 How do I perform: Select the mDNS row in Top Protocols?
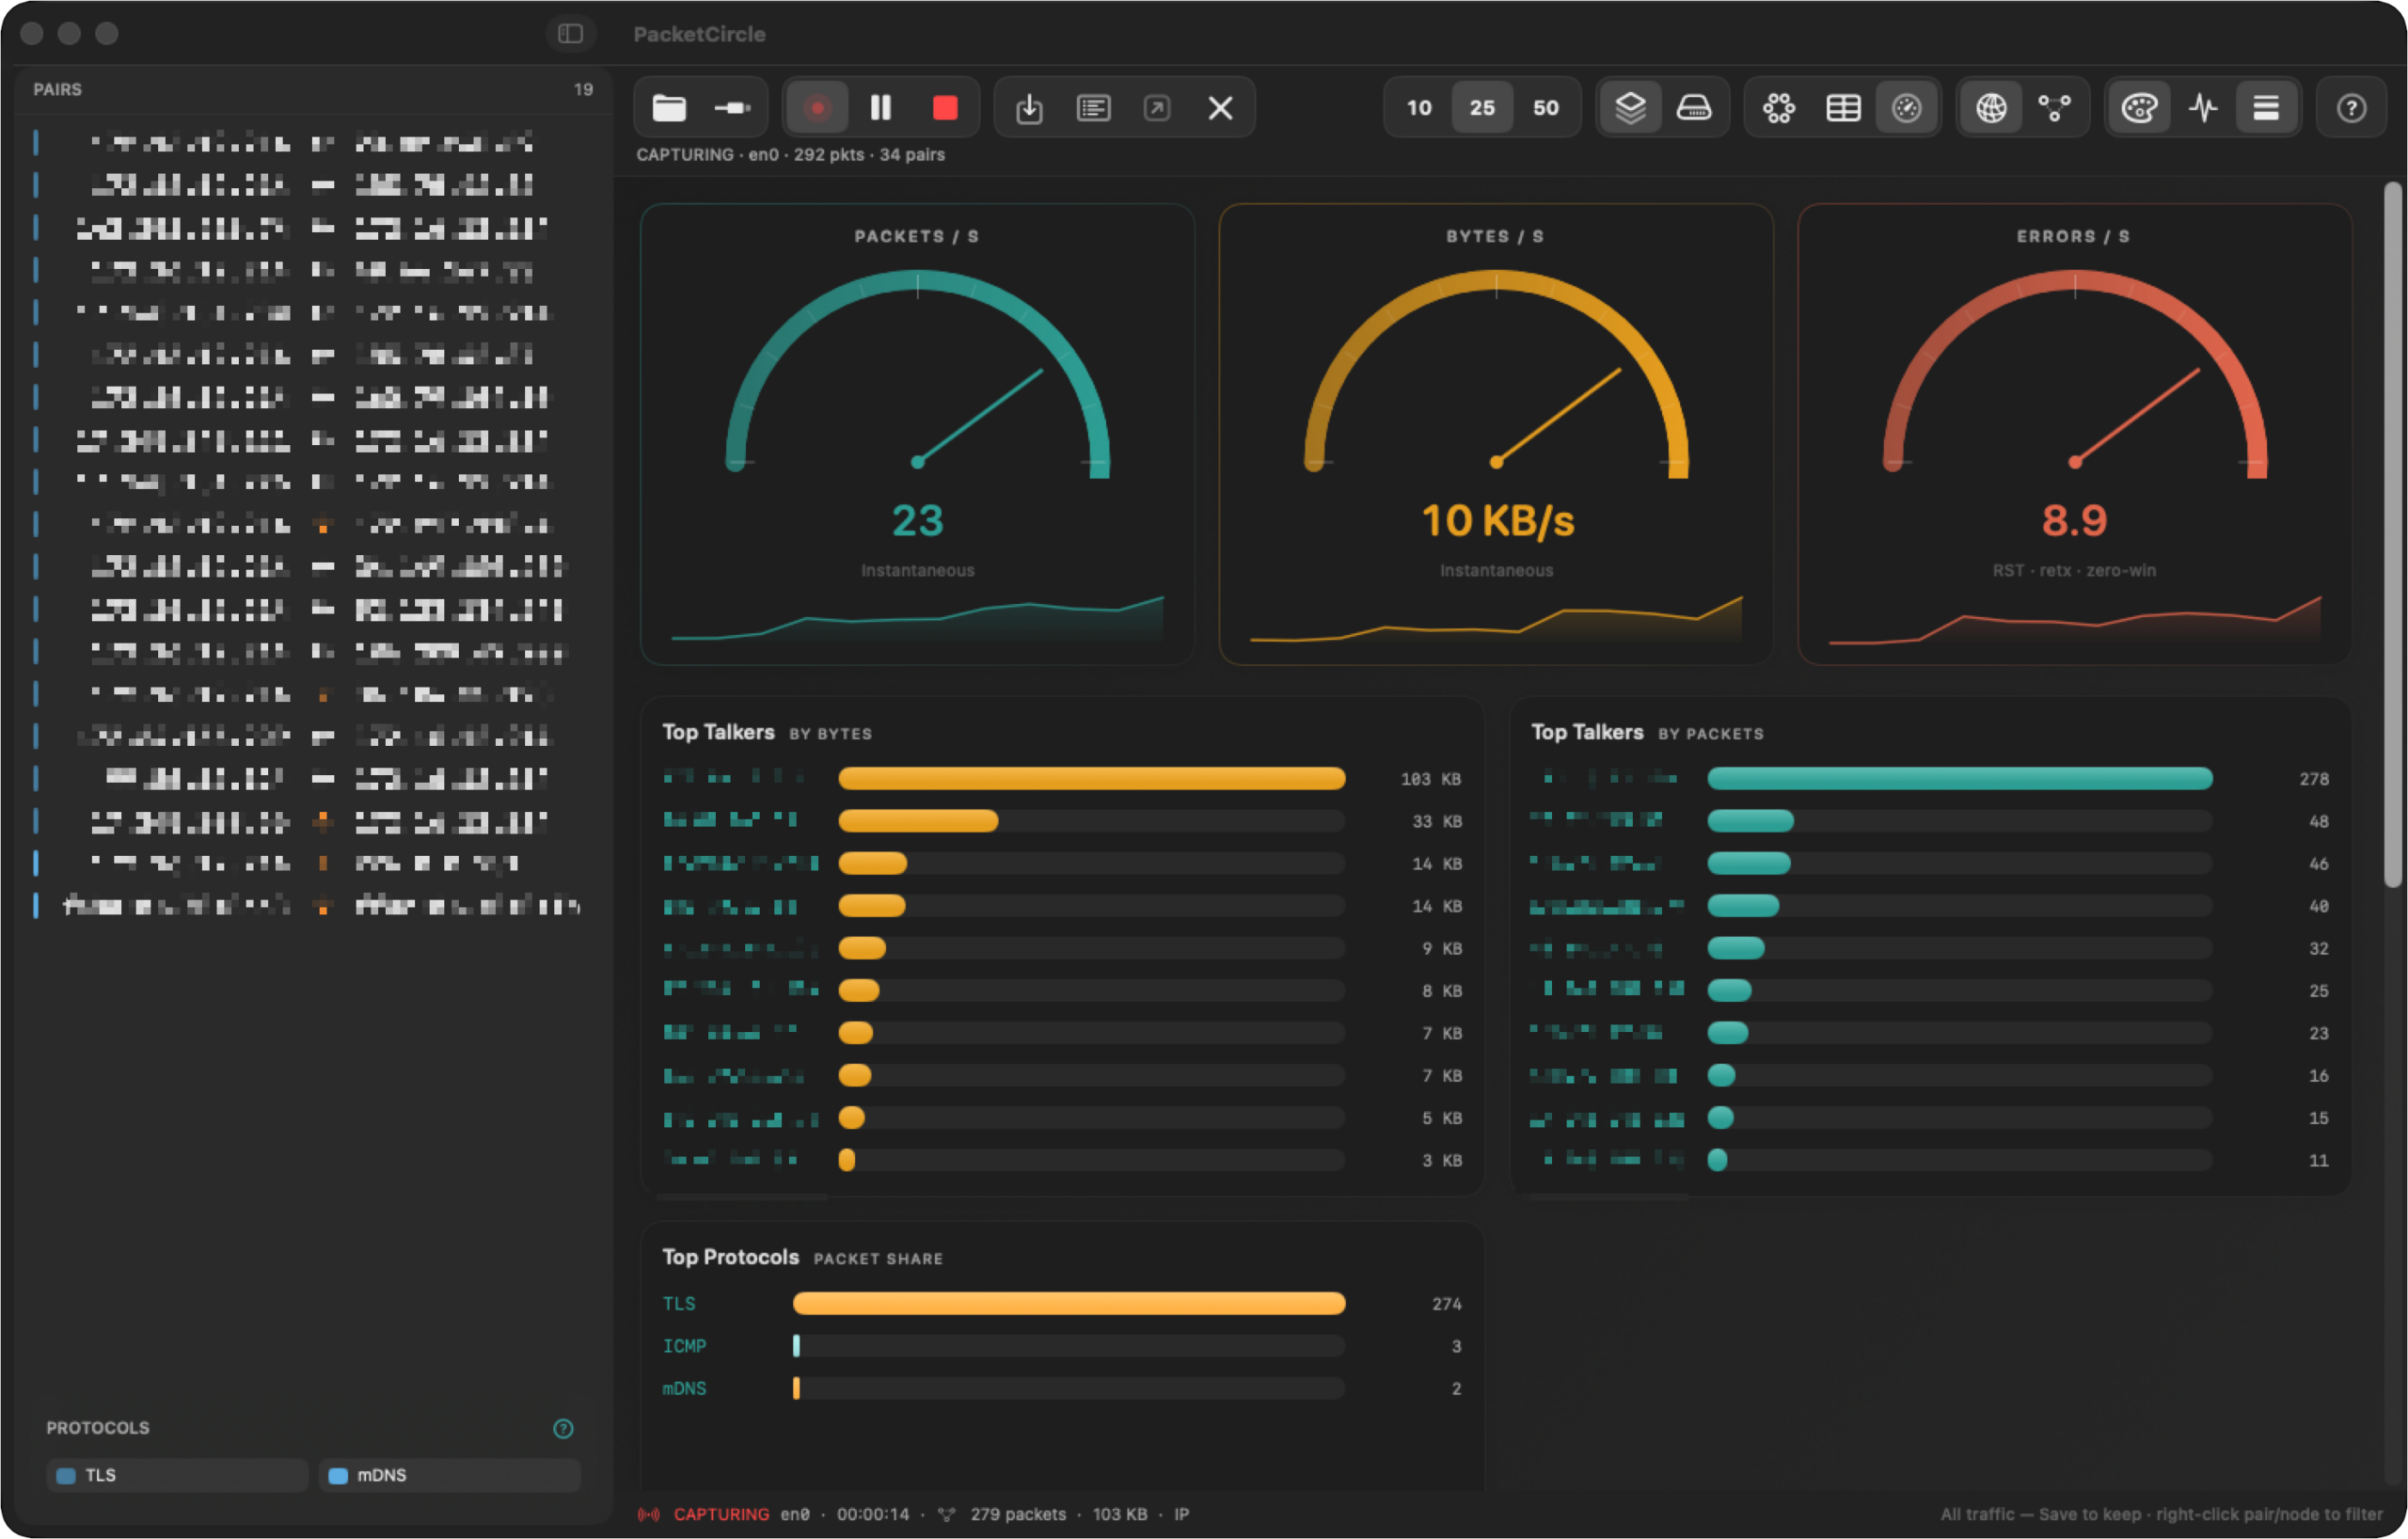point(1062,1388)
